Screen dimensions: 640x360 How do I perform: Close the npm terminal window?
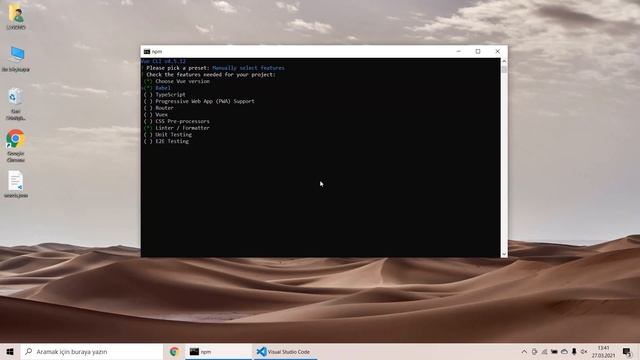(x=498, y=51)
